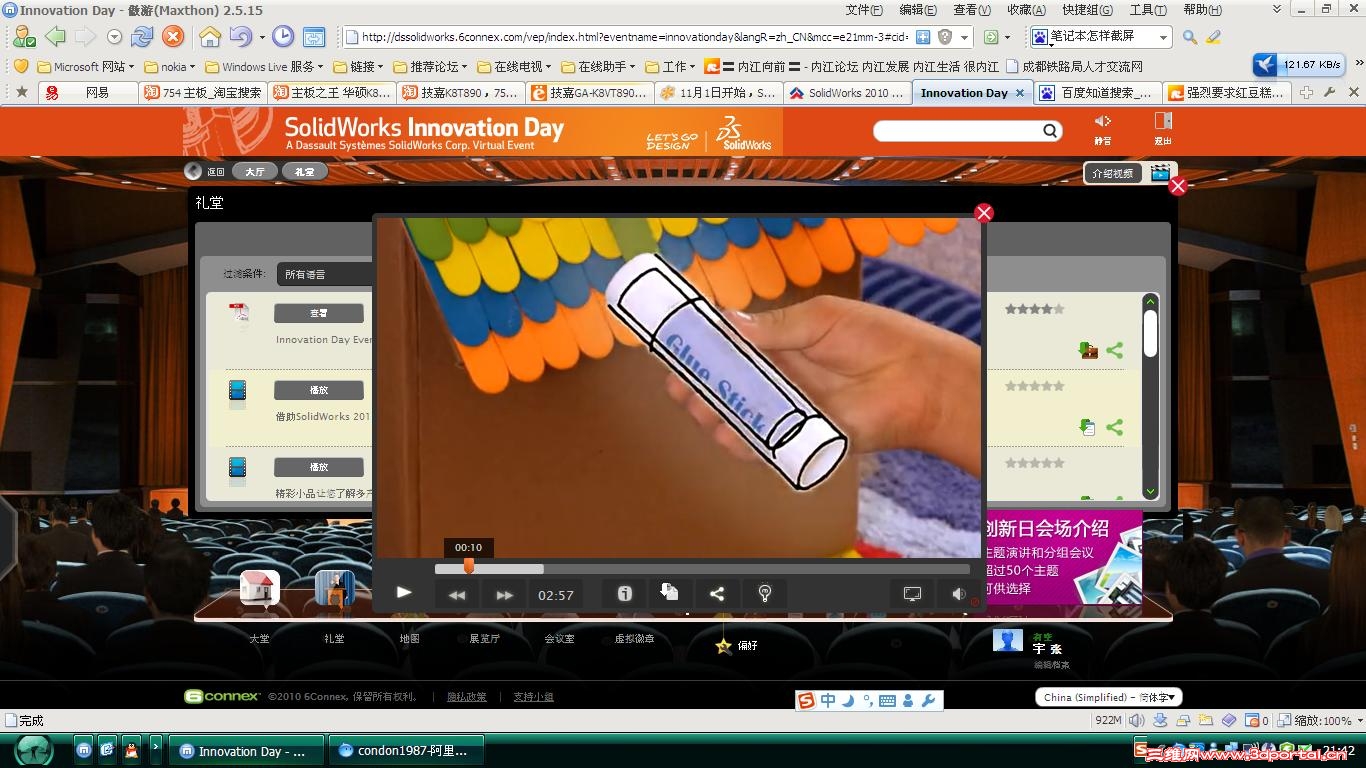The width and height of the screenshot is (1366, 768).
Task: Open the 工具 menu in Maxthon
Action: pos(1148,10)
